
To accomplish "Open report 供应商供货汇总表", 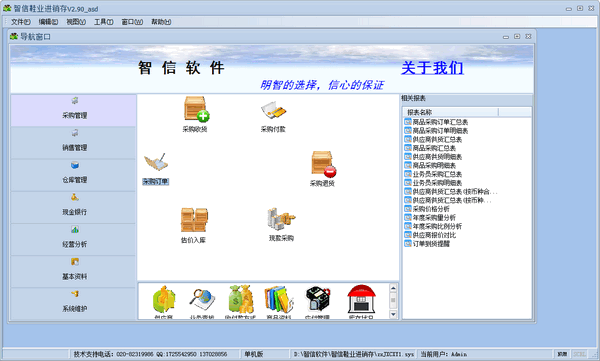I will click(x=433, y=140).
